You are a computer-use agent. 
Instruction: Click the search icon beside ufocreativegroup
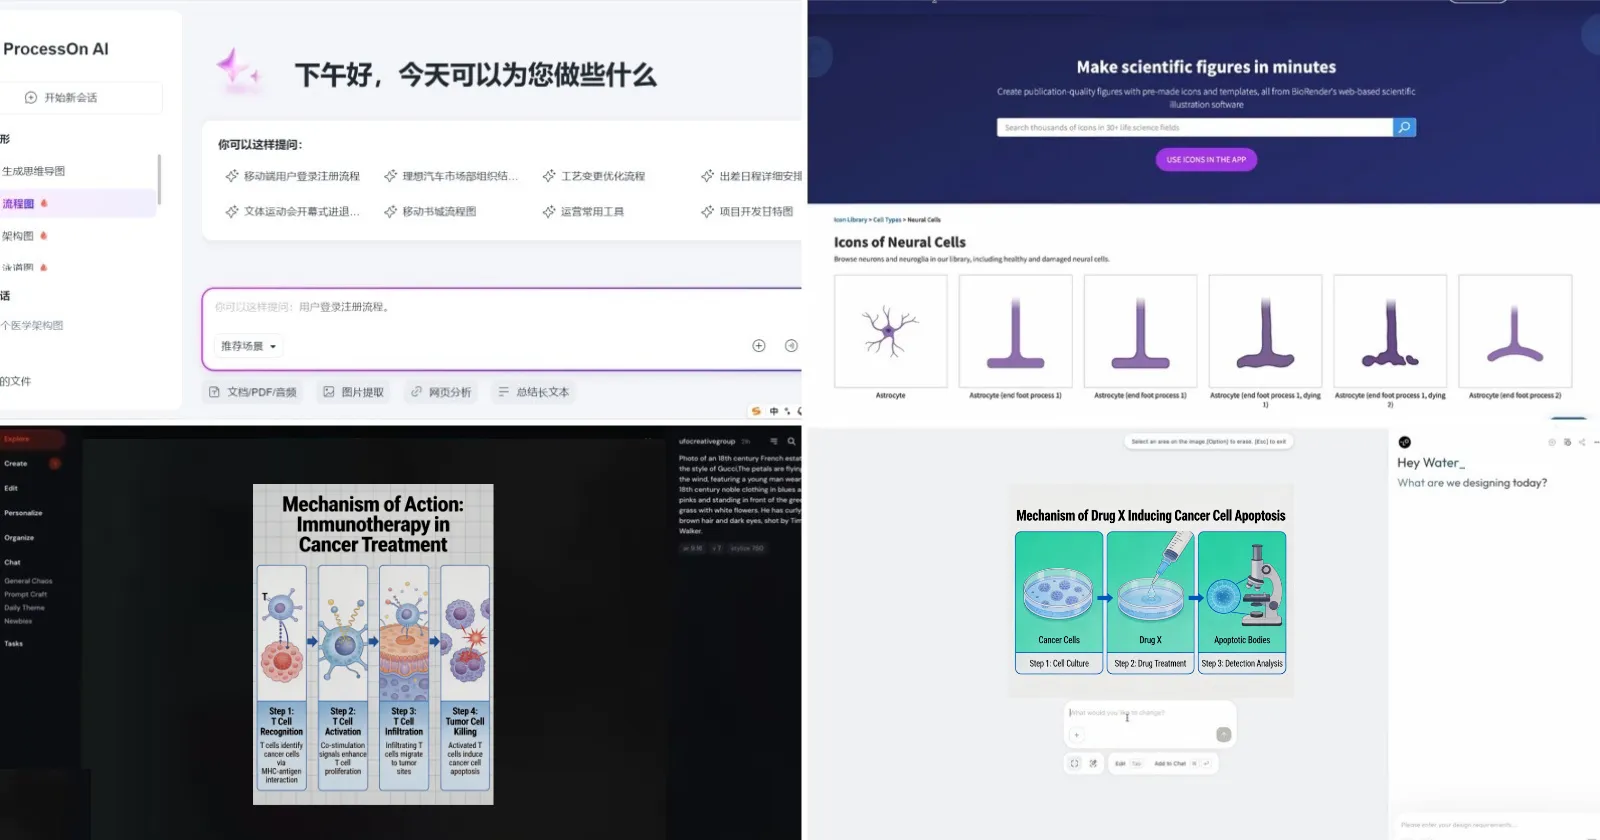[x=791, y=441]
